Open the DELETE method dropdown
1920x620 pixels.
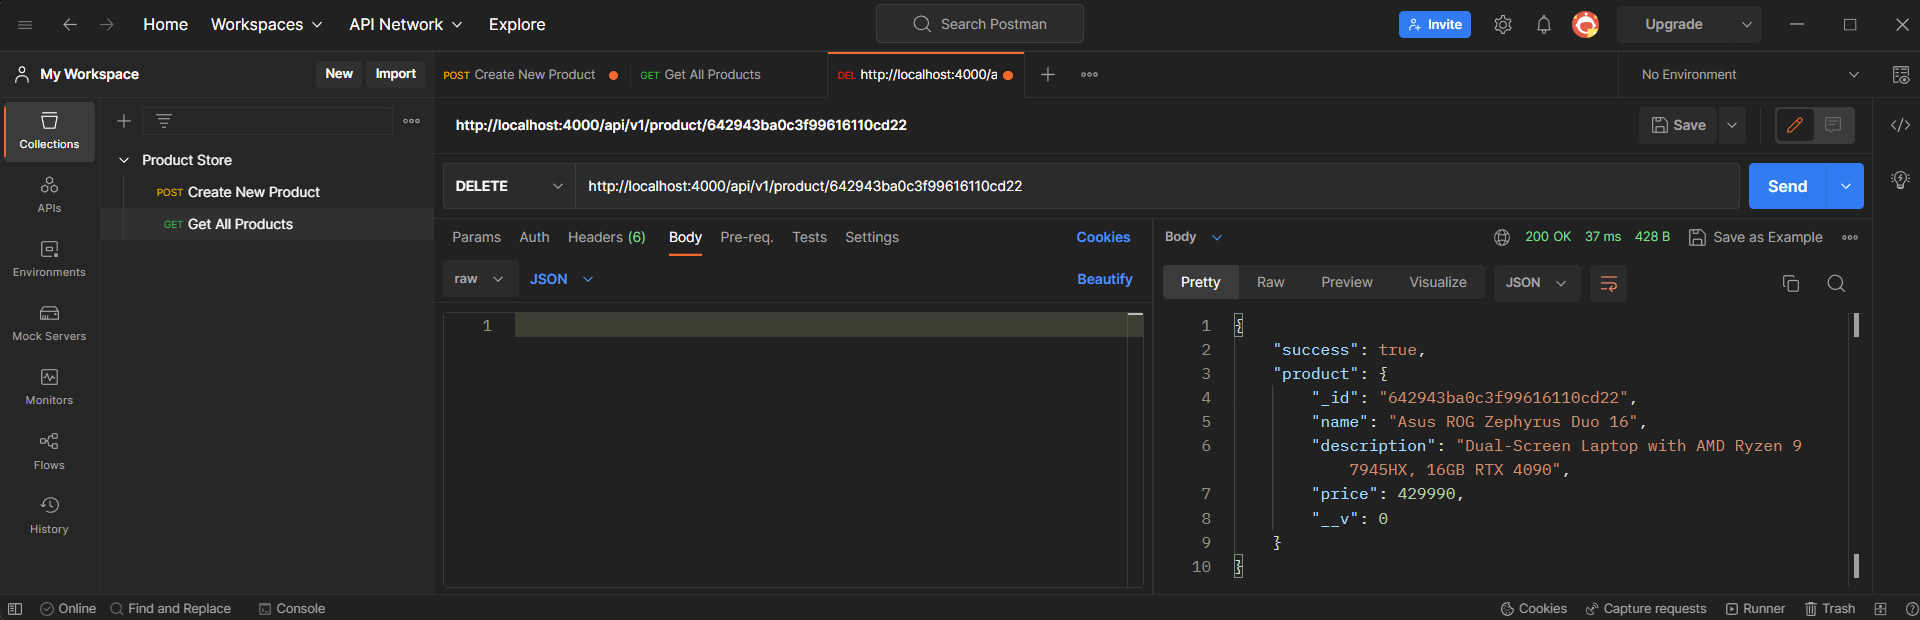click(x=508, y=186)
